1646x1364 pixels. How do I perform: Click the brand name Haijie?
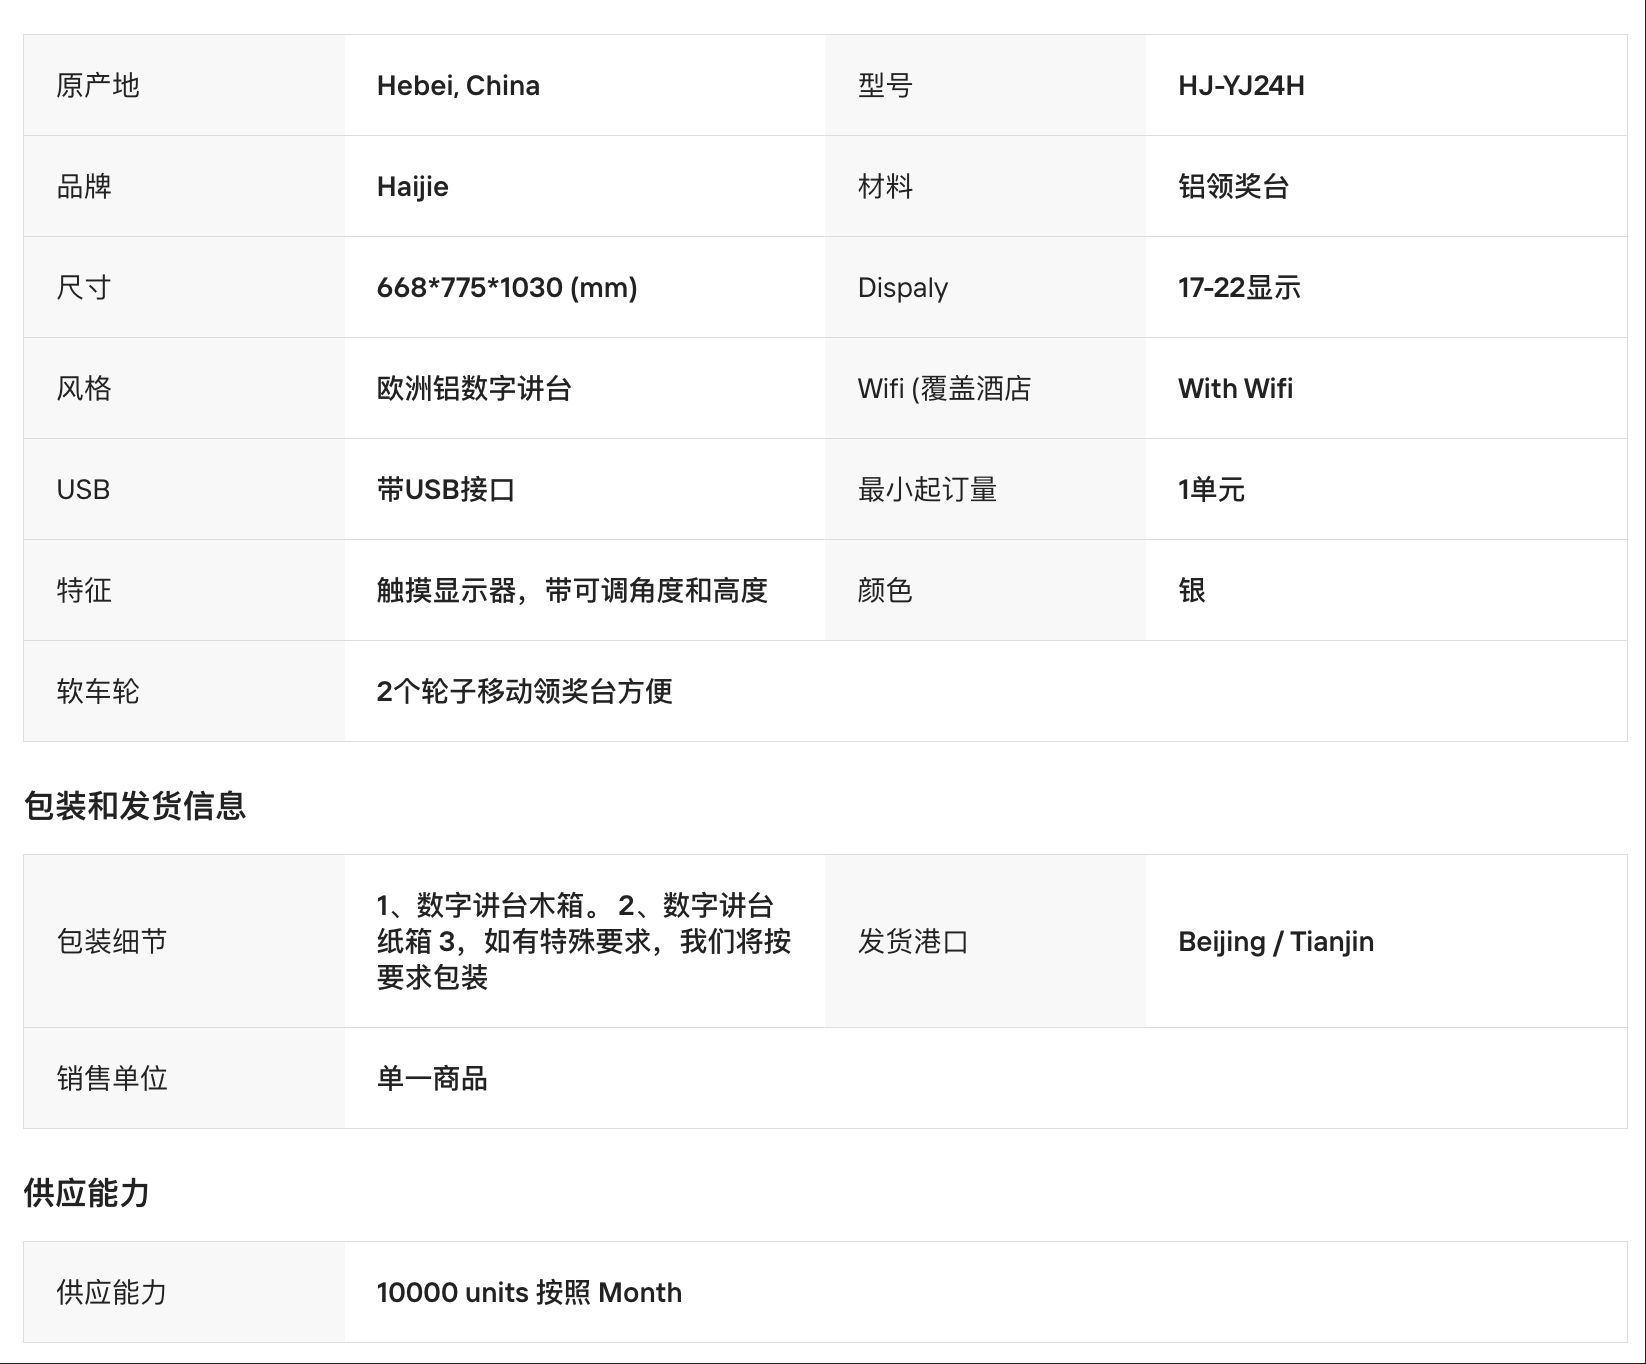point(412,187)
